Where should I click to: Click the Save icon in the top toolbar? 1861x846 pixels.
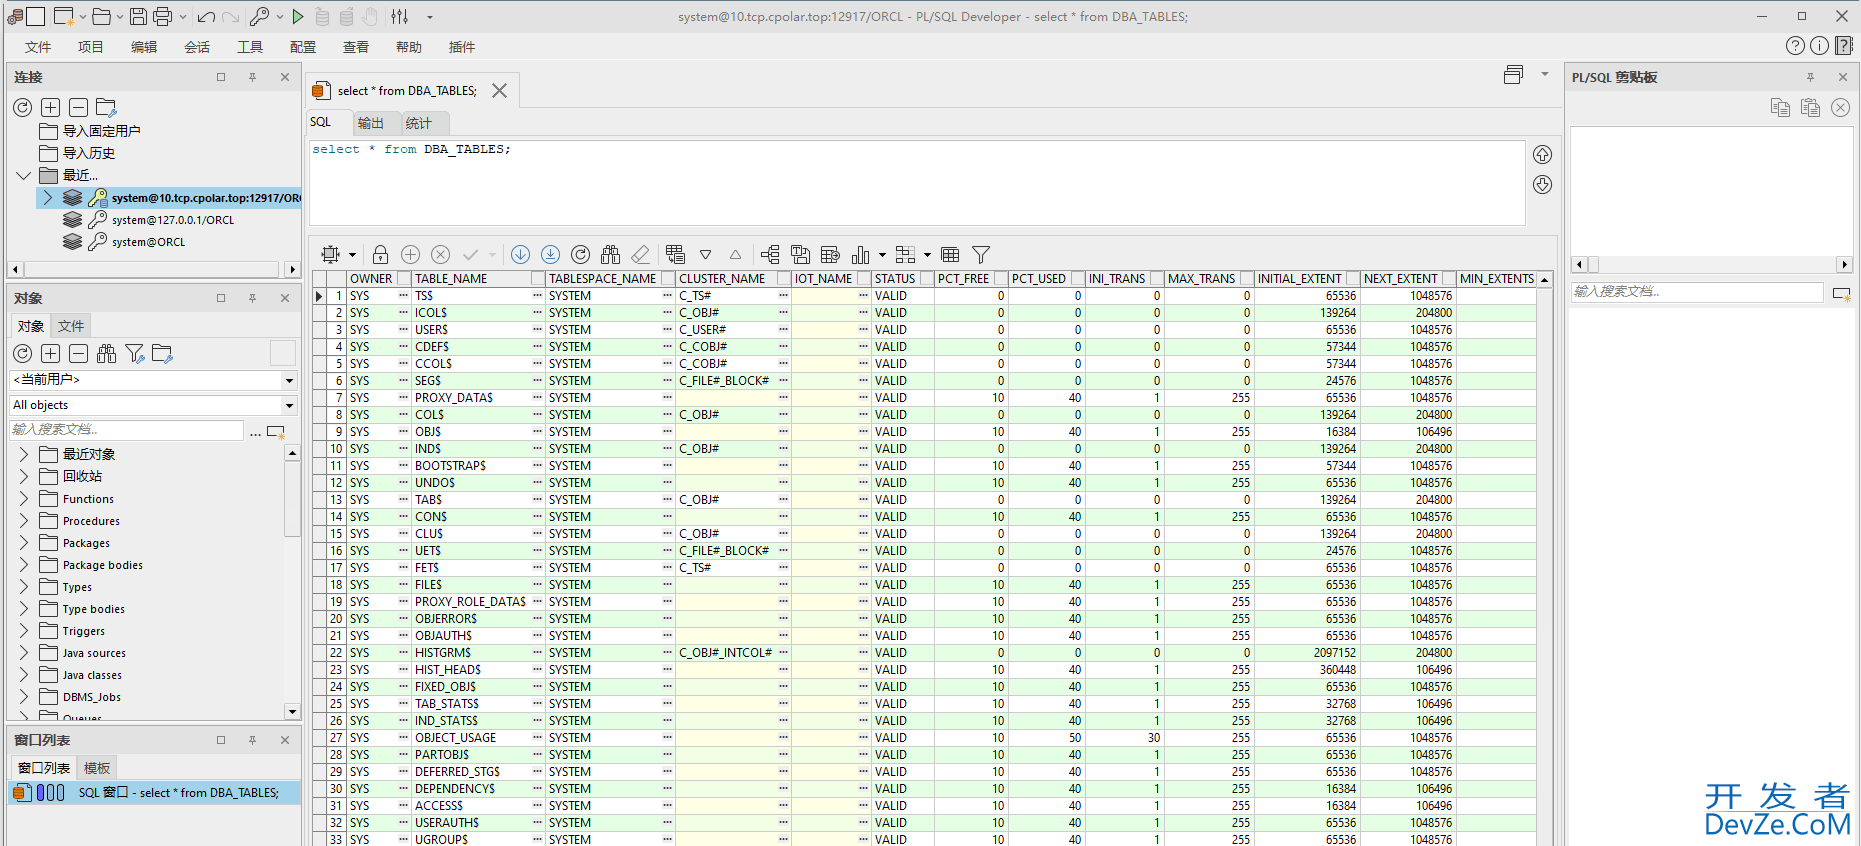[x=138, y=16]
